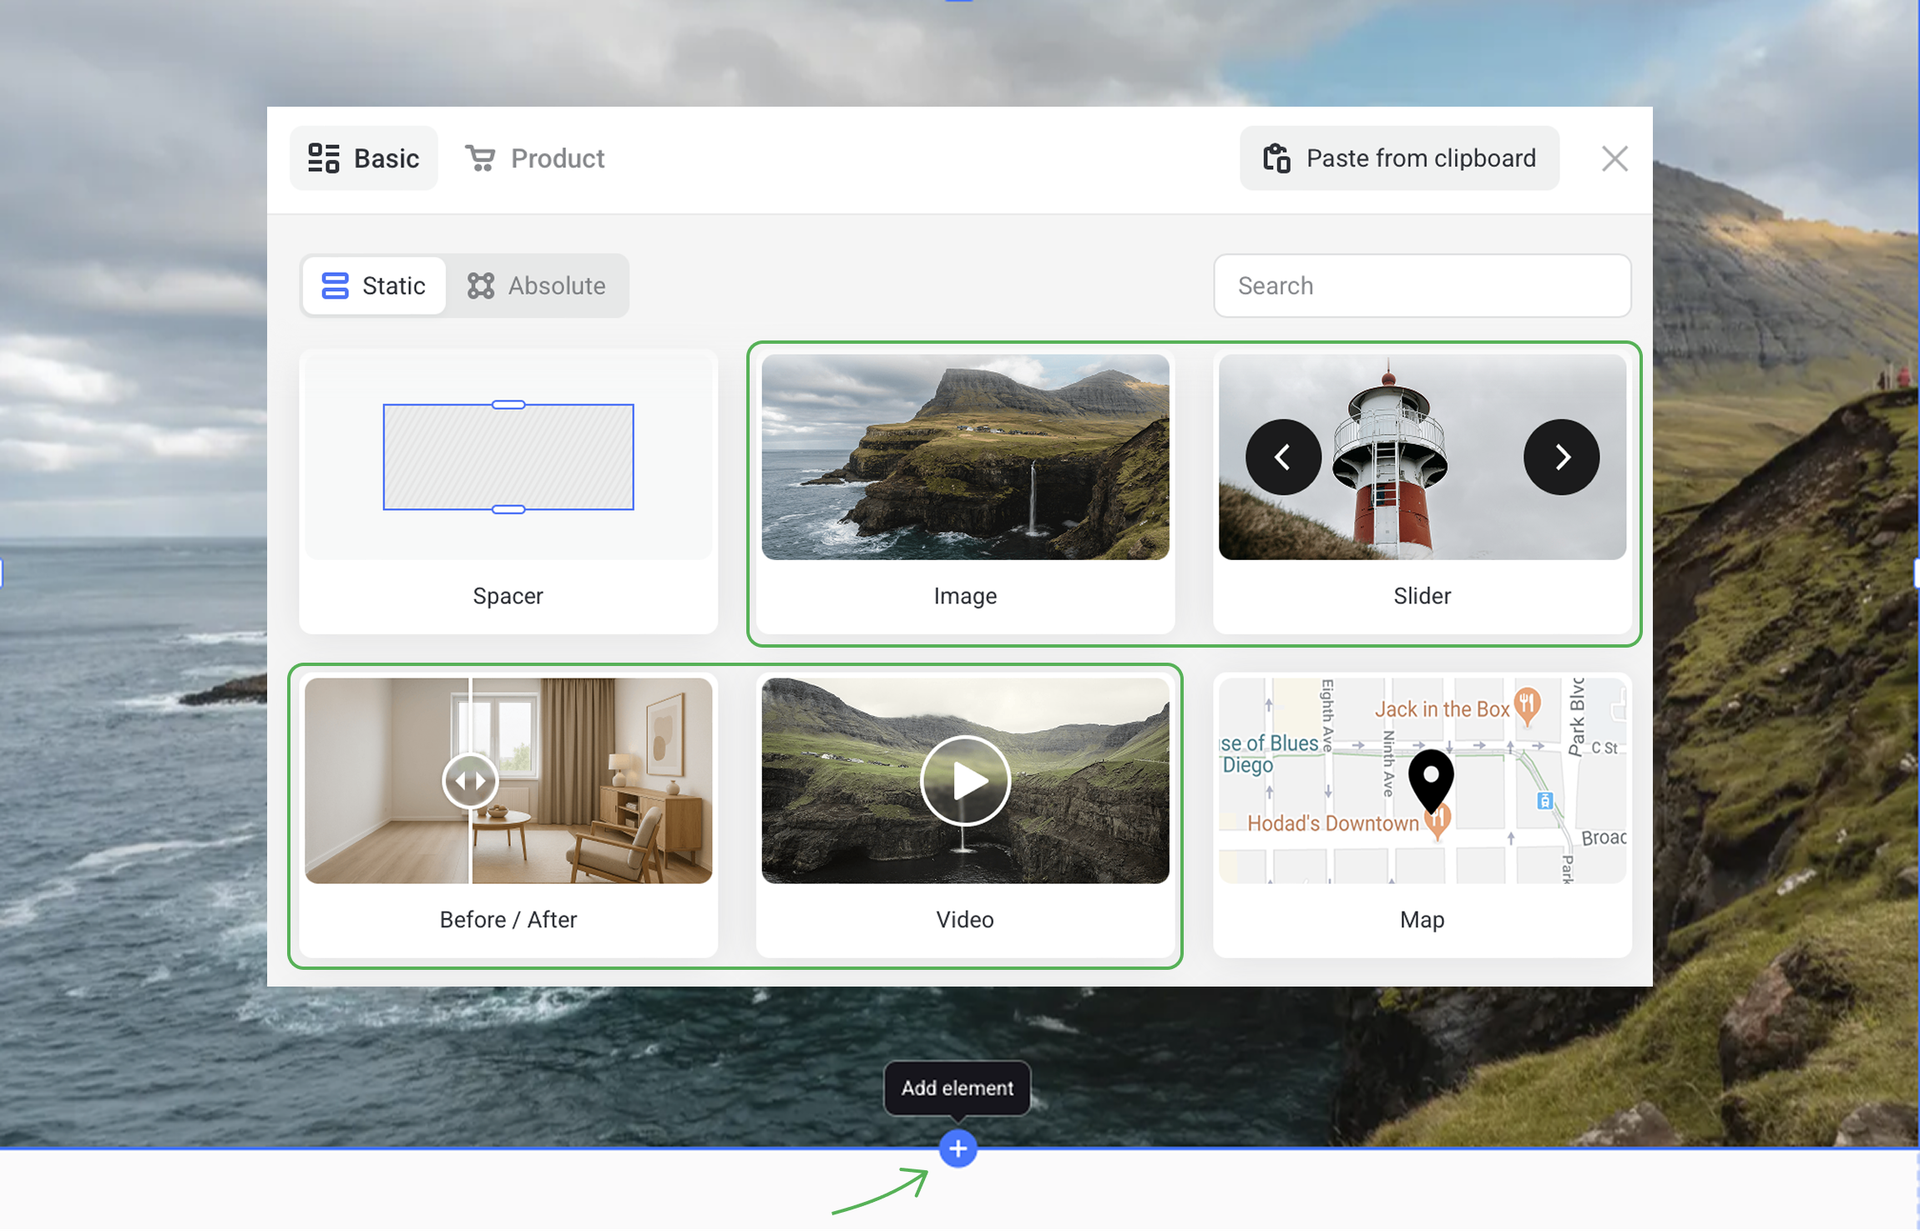Click the Before / After divider handle

470,780
